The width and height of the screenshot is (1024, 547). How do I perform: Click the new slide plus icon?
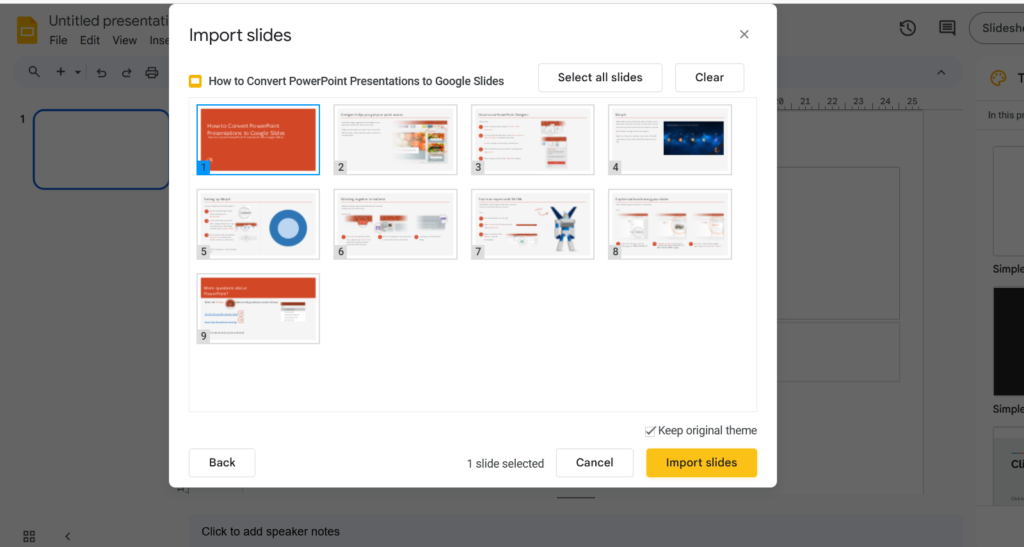point(60,72)
